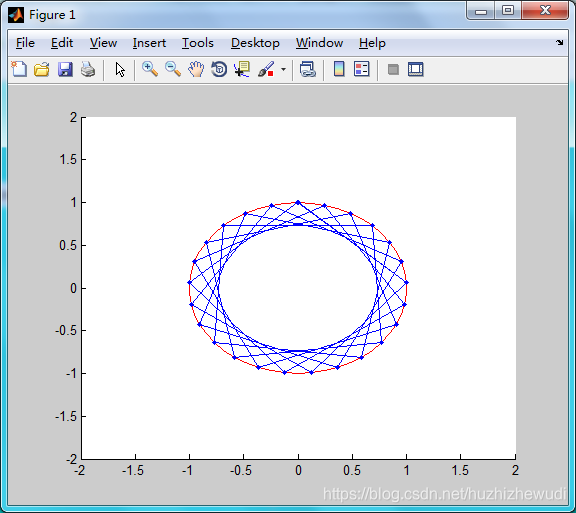Click the Figure 1 title text
The height and width of the screenshot is (513, 576).
[x=52, y=15]
